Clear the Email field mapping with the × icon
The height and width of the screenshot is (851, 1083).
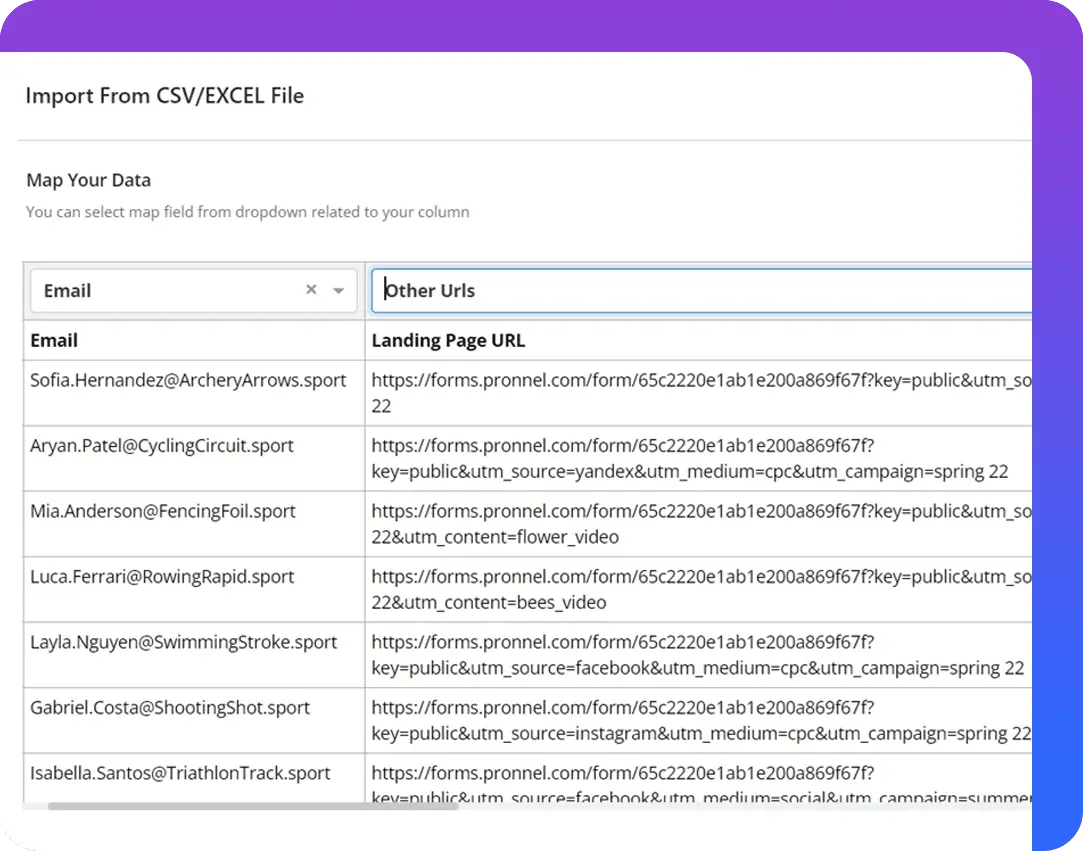pos(310,290)
